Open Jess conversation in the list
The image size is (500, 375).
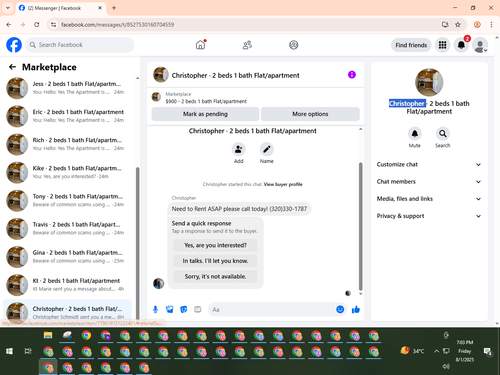(x=68, y=88)
